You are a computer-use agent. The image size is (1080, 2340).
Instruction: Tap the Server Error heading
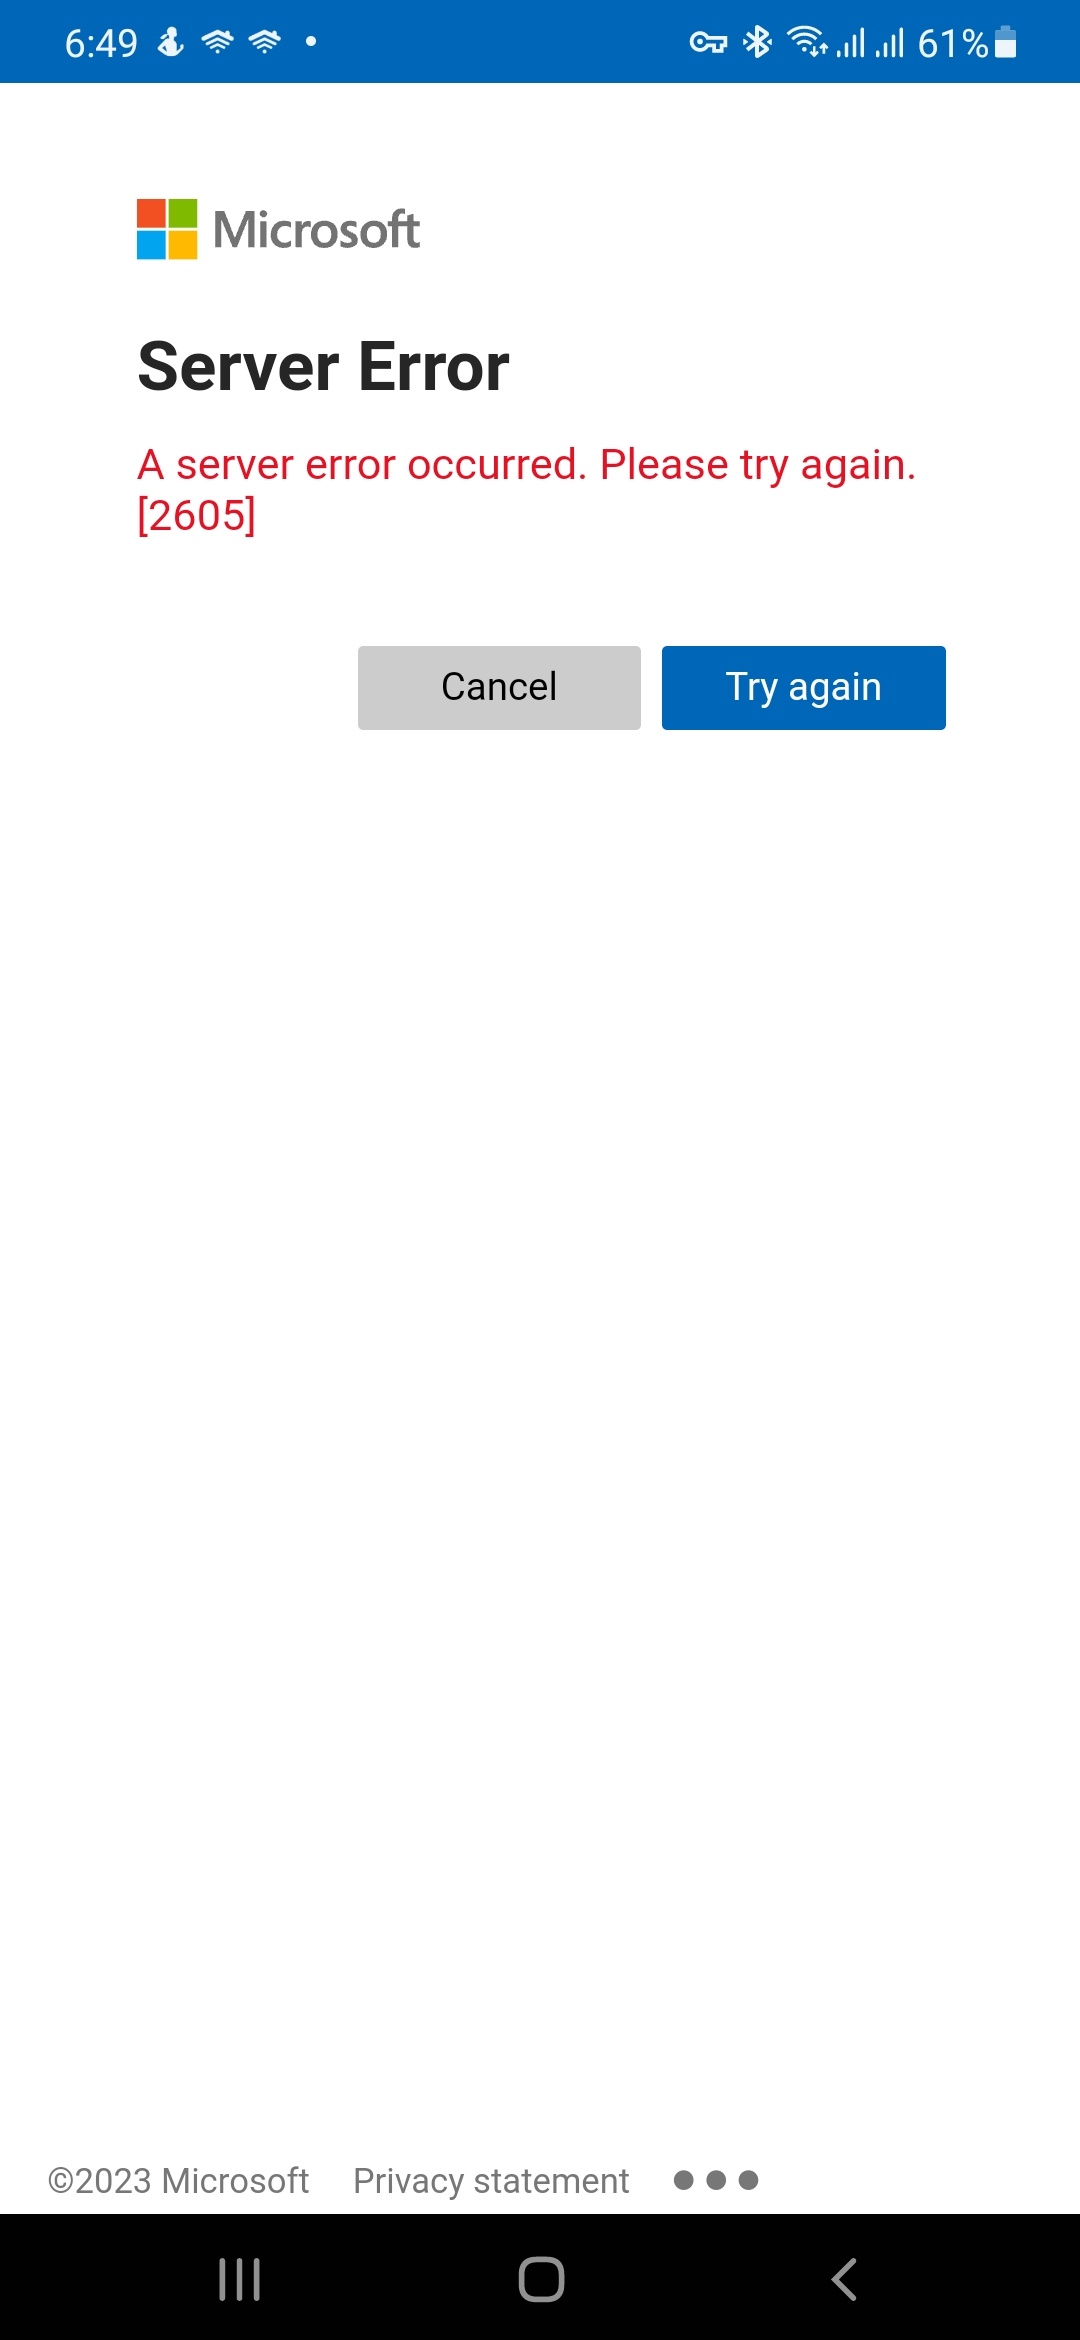pos(323,367)
